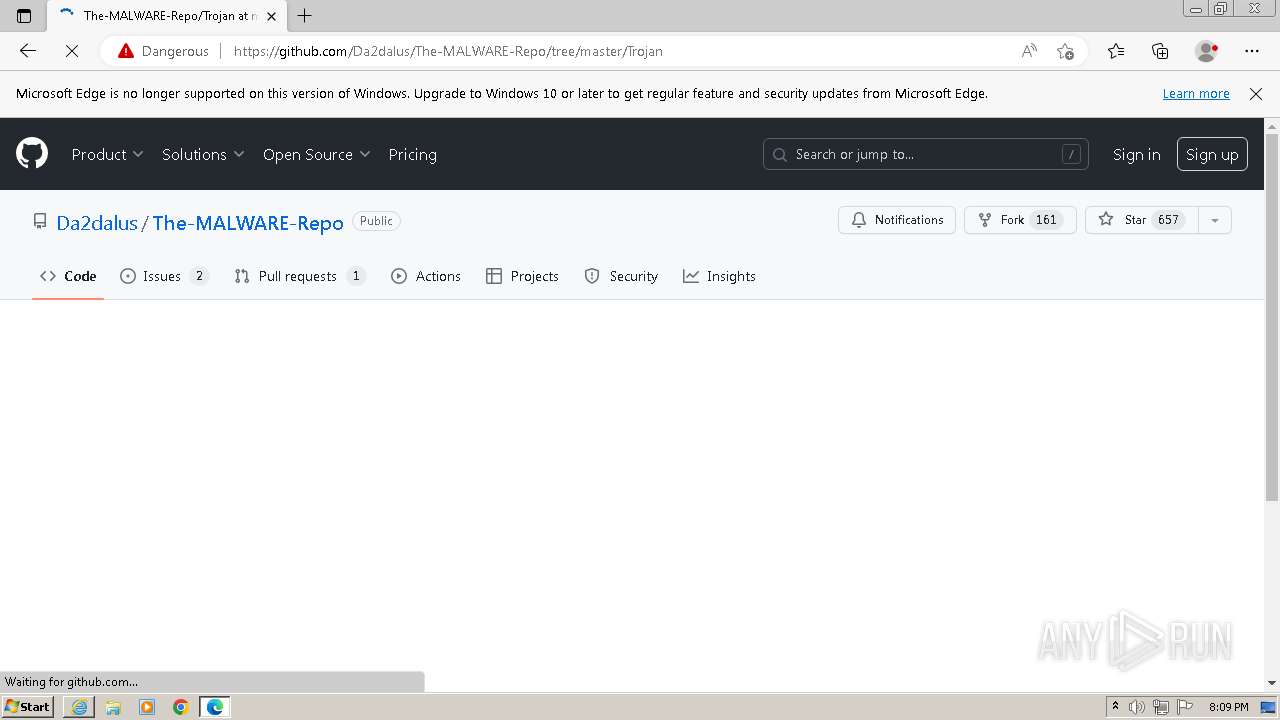The width and height of the screenshot is (1280, 720).
Task: Expand the Open Source menu
Action: pos(316,154)
